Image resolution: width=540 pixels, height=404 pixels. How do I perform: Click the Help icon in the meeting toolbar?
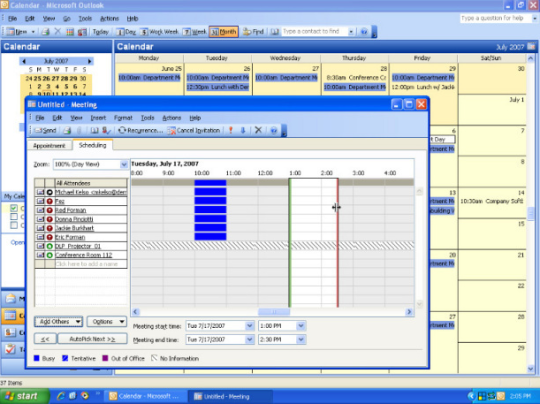pyautogui.click(x=274, y=131)
